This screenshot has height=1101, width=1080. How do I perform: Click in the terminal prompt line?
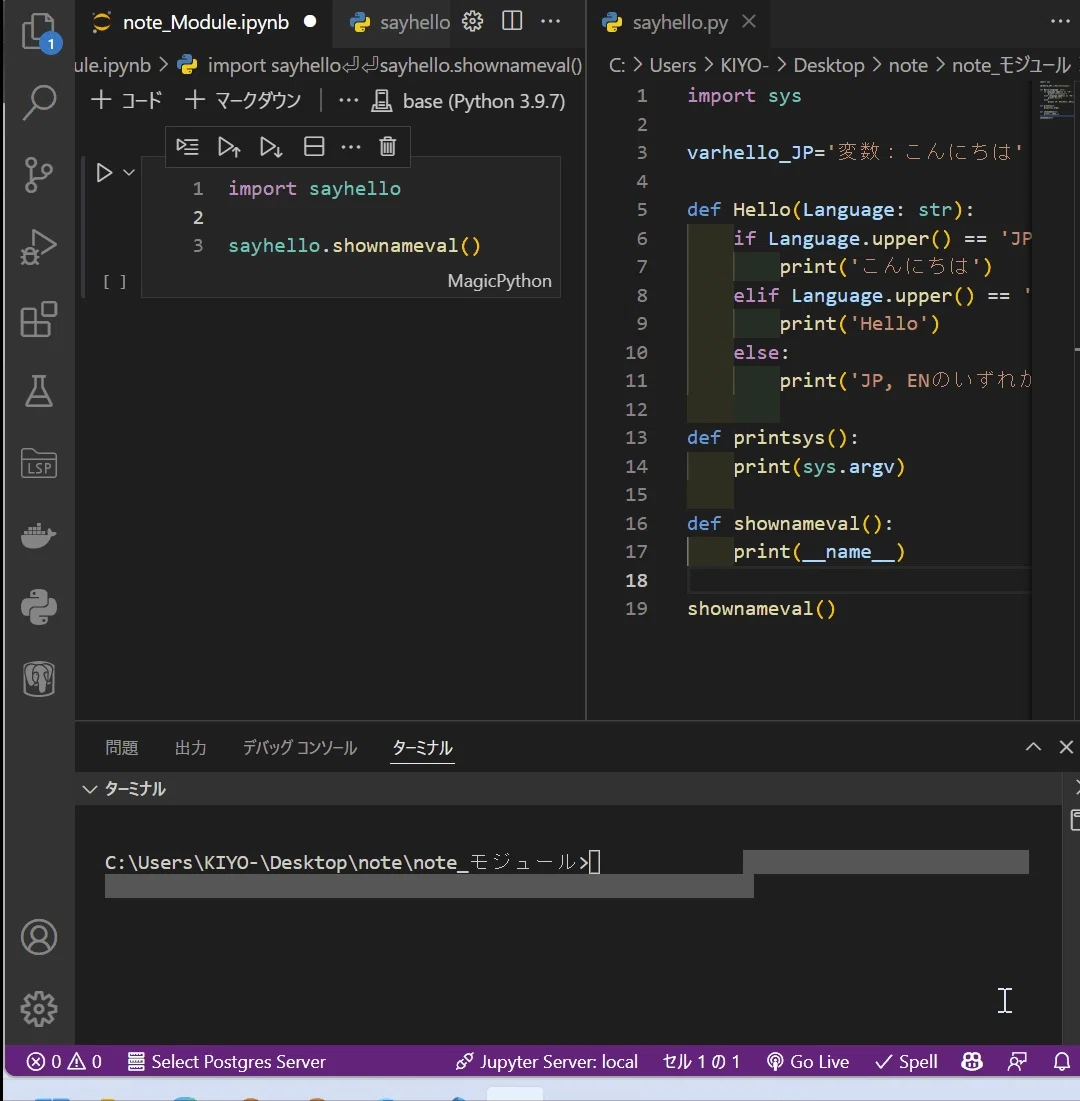353,862
